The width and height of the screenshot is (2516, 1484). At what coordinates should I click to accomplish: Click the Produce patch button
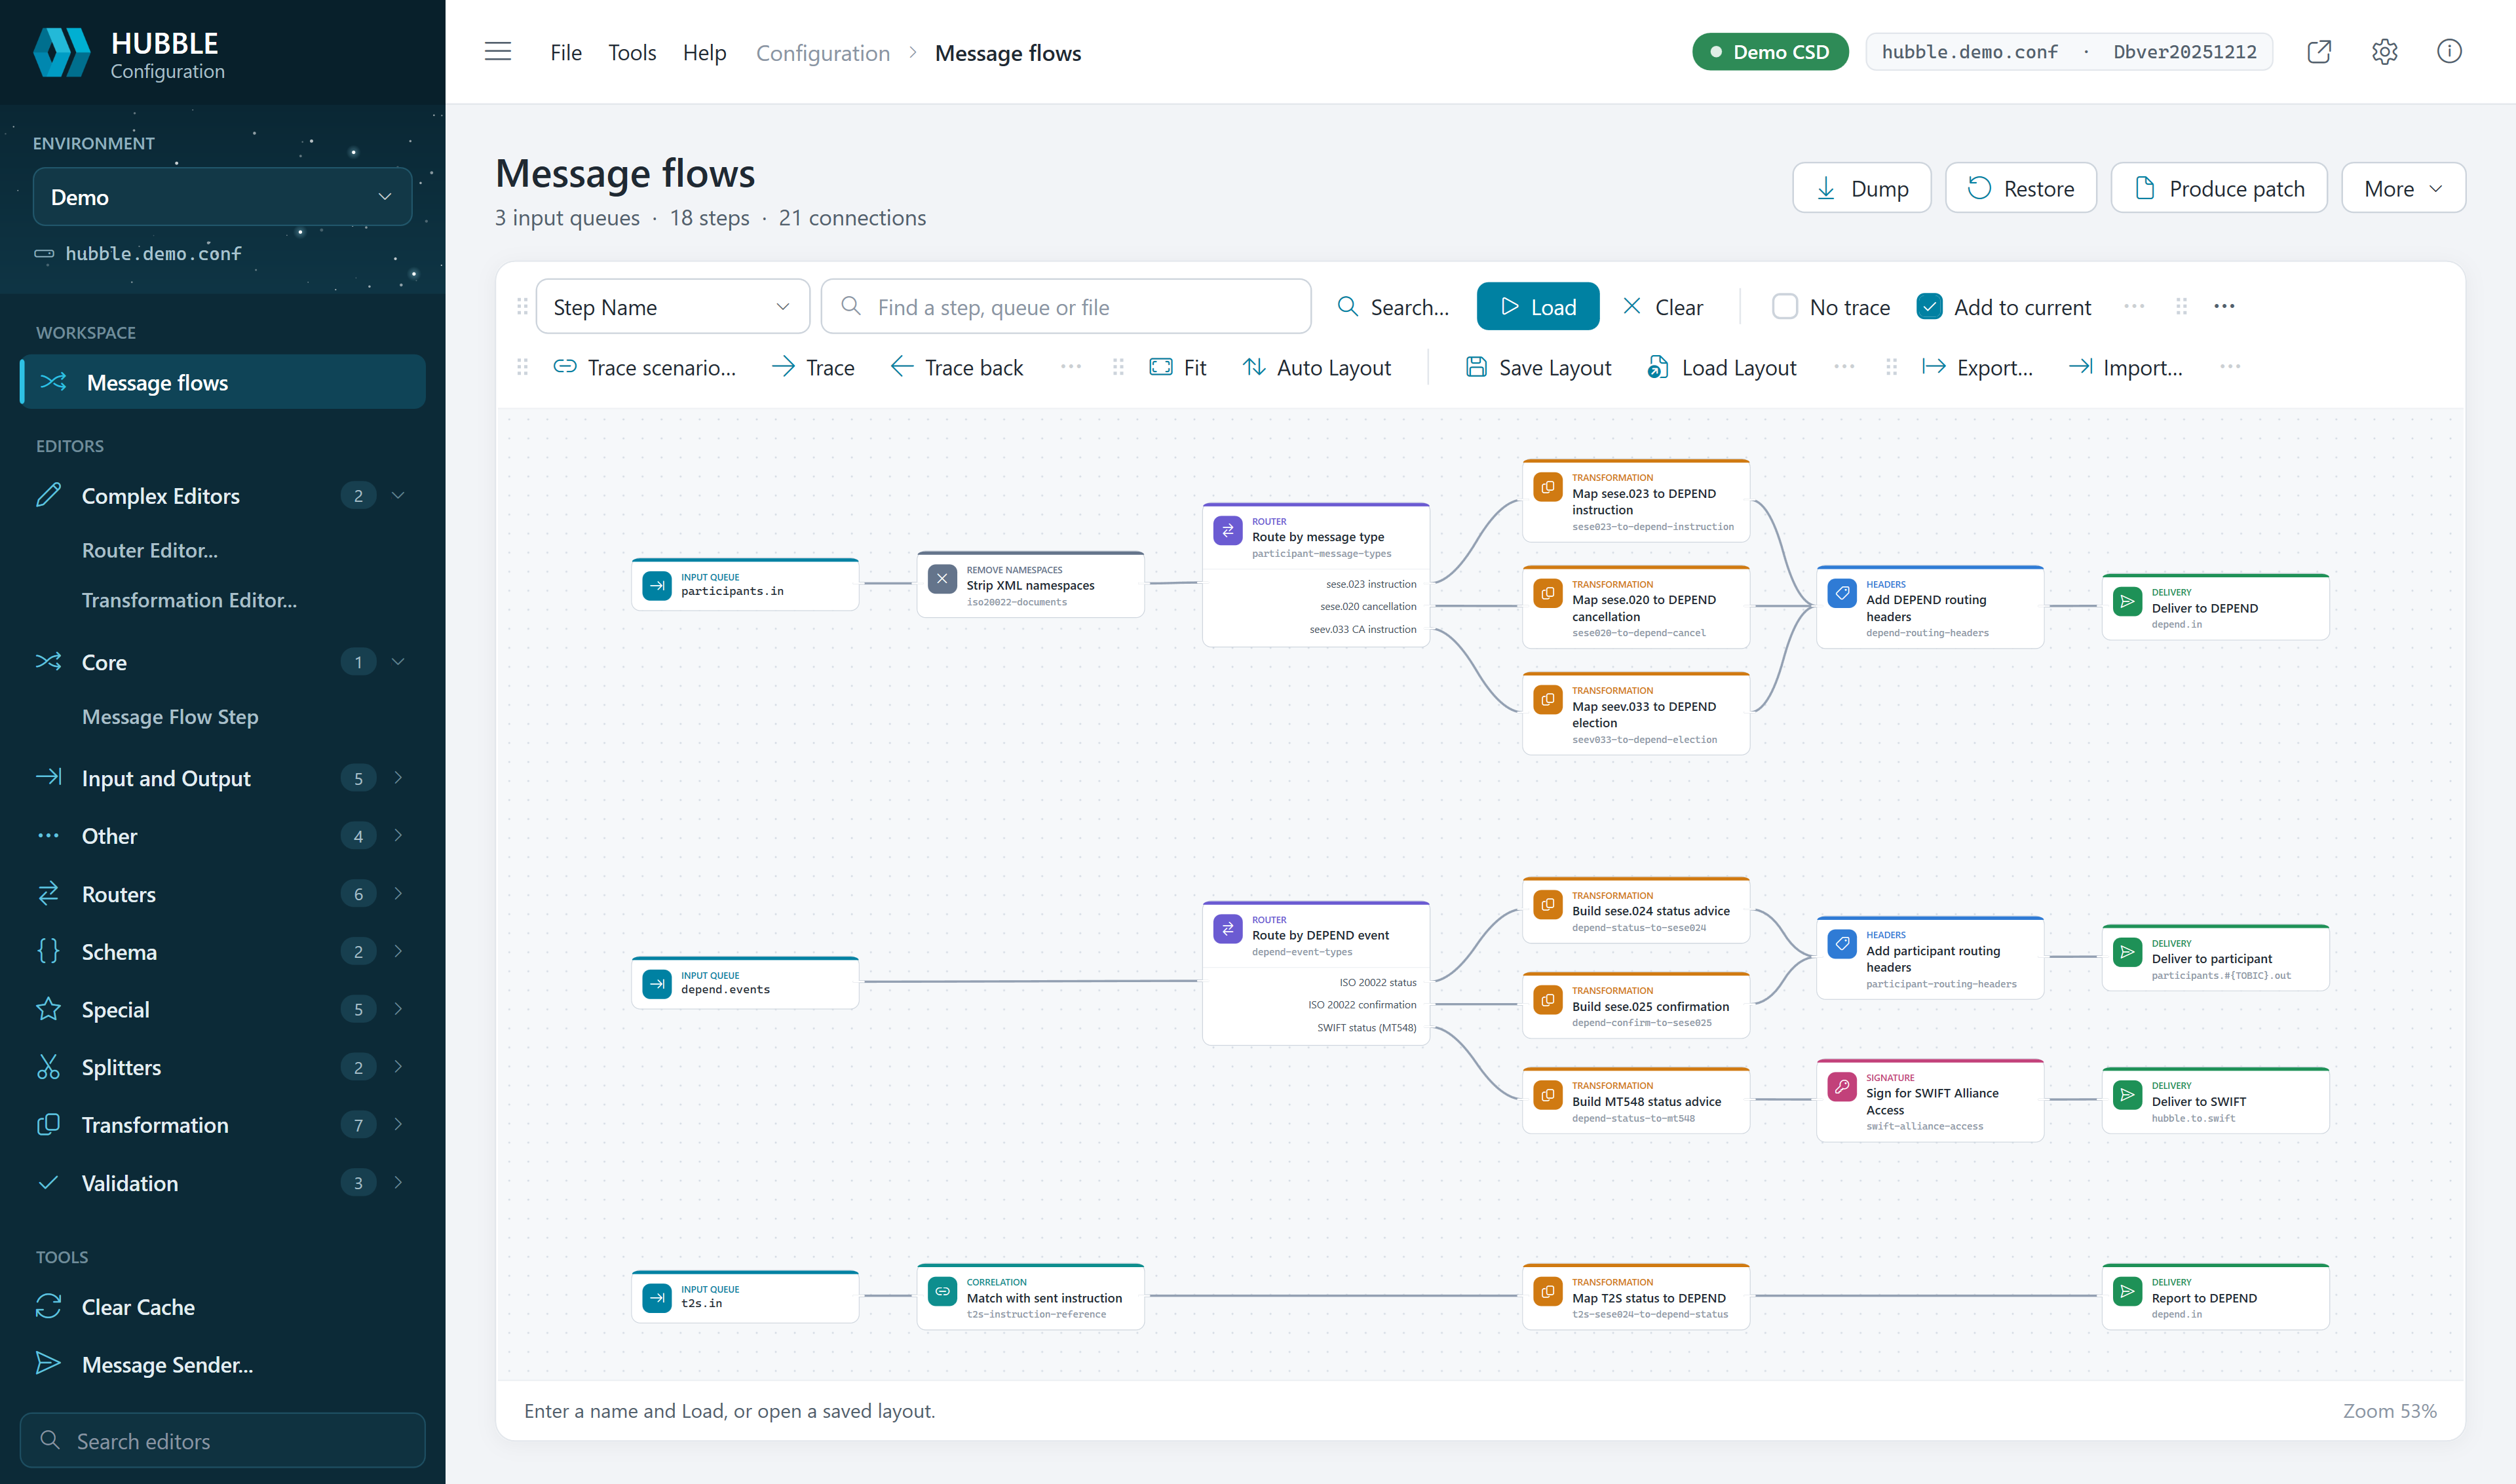[x=2218, y=188]
